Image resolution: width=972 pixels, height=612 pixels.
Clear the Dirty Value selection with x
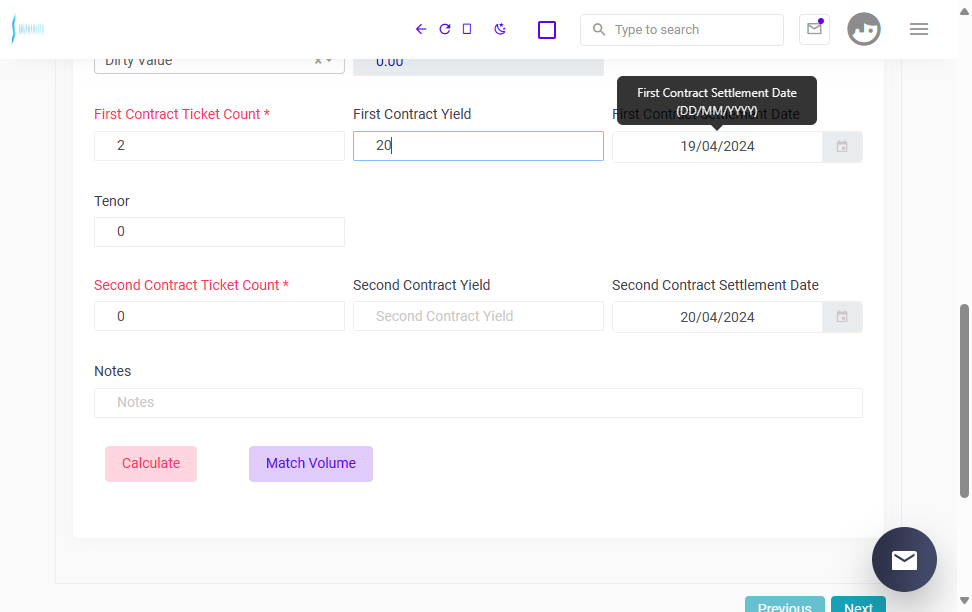click(317, 61)
